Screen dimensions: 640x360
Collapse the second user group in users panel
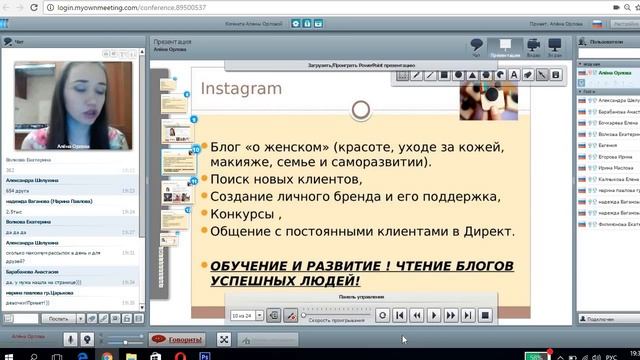[x=580, y=91]
